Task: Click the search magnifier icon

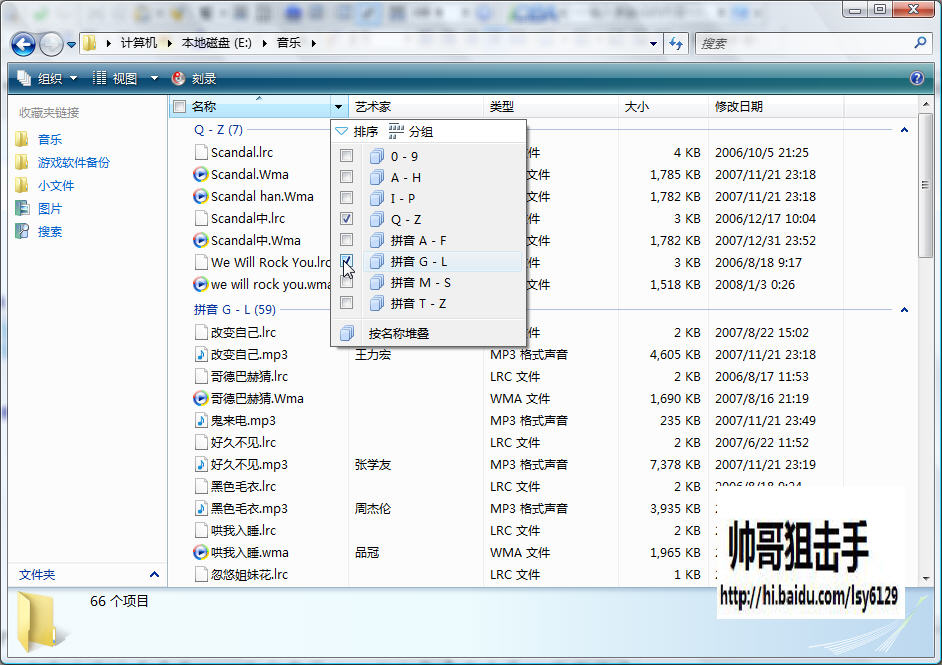Action: [x=920, y=43]
